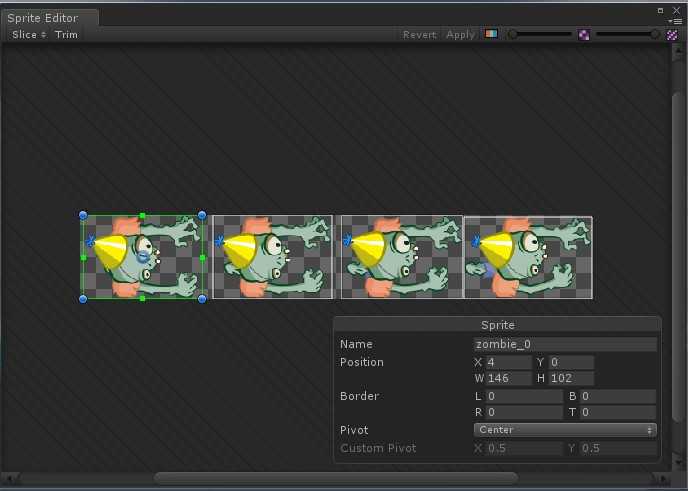Select the second zombie sprite frame
688x491 pixels.
pyautogui.click(x=272, y=257)
